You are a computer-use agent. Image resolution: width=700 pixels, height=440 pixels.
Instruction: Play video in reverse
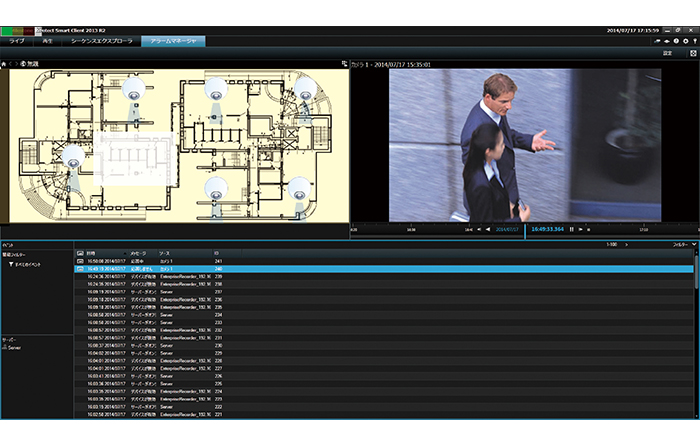coord(488,229)
